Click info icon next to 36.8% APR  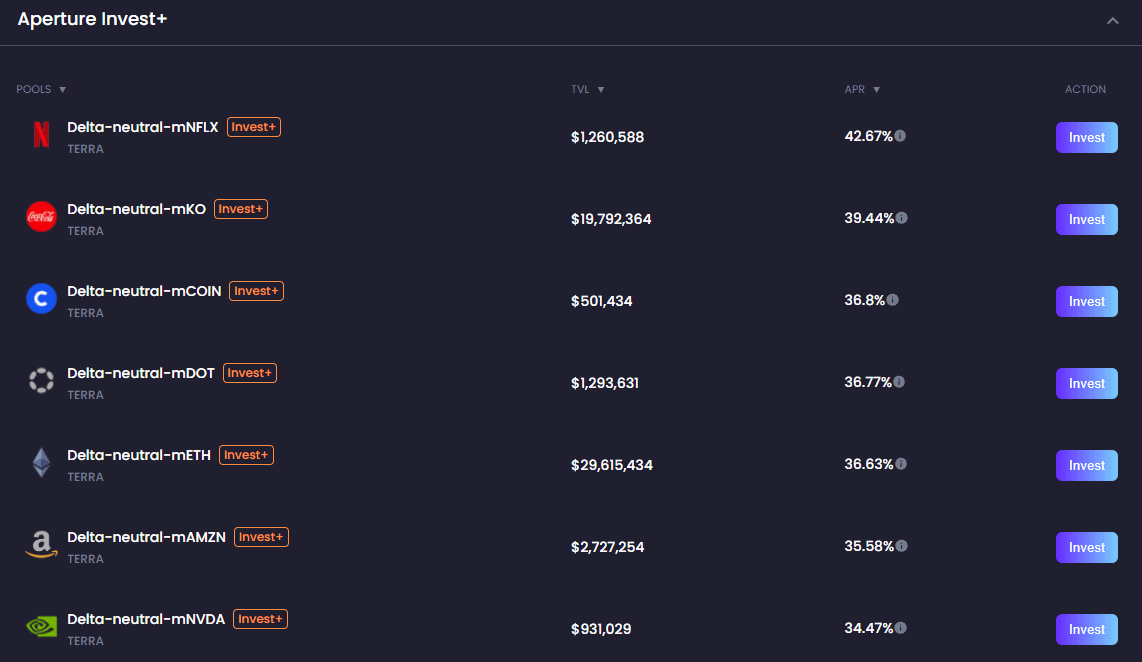[x=892, y=300]
